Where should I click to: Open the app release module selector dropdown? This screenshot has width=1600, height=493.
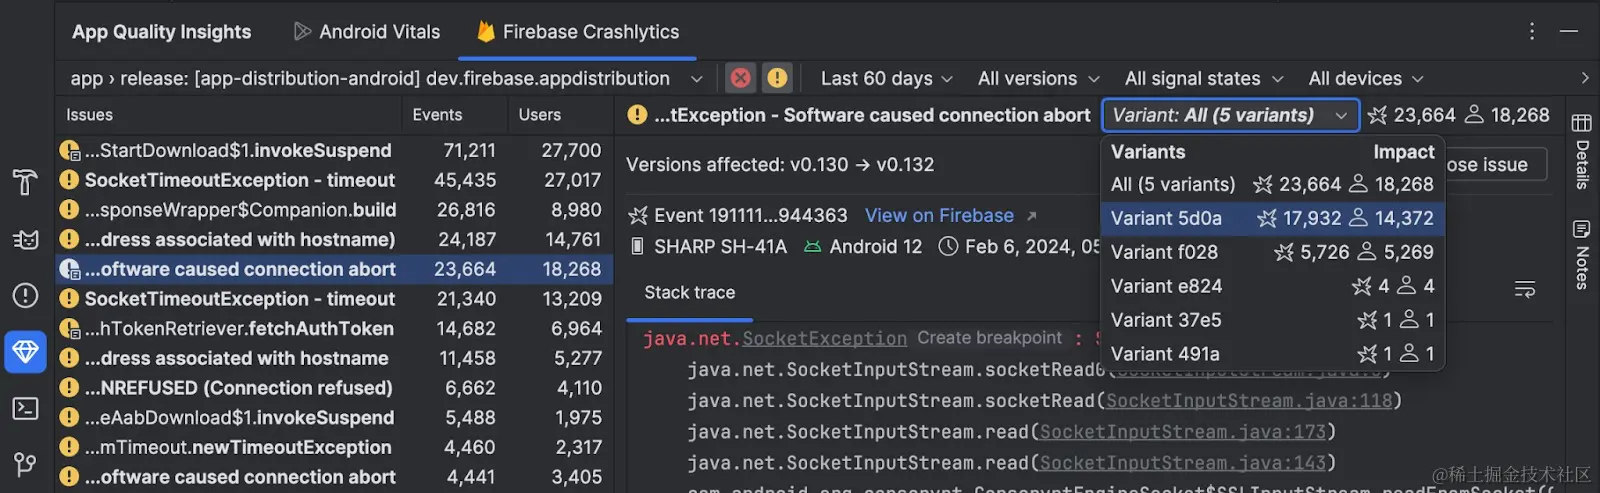point(387,78)
